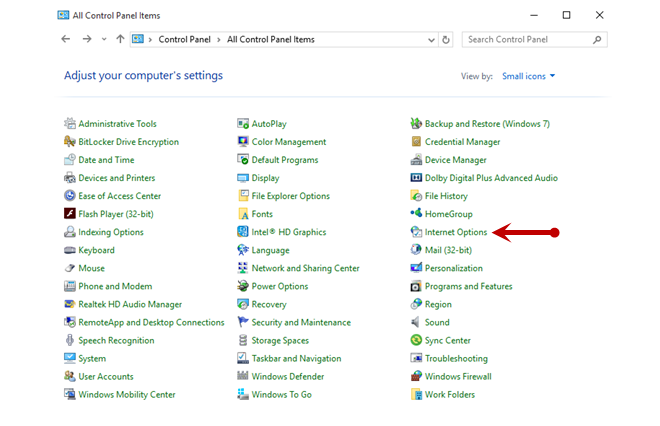The height and width of the screenshot is (426, 660).
Task: Open Taskbar and Navigation link
Action: tap(296, 359)
